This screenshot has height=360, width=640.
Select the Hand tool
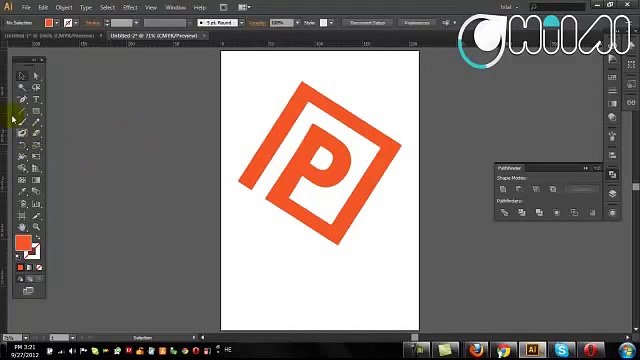coord(22,227)
